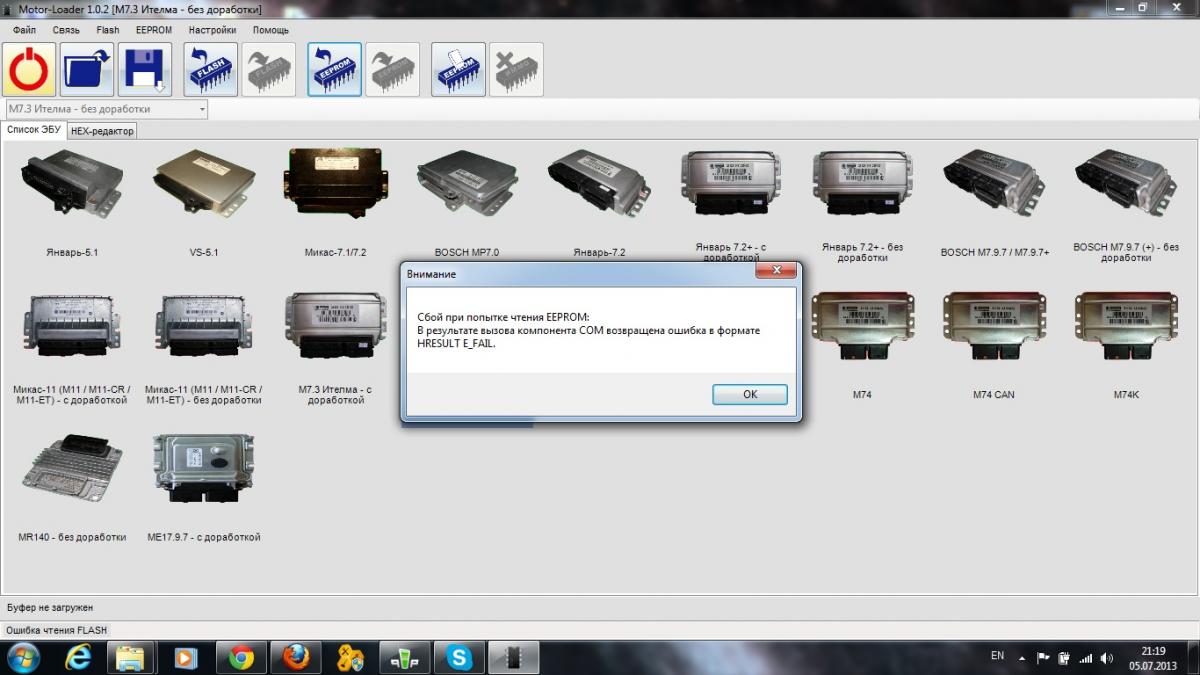1200x675 pixels.
Task: Select the M7.3 Ителма с доработкой thumbnail
Action: click(x=335, y=326)
